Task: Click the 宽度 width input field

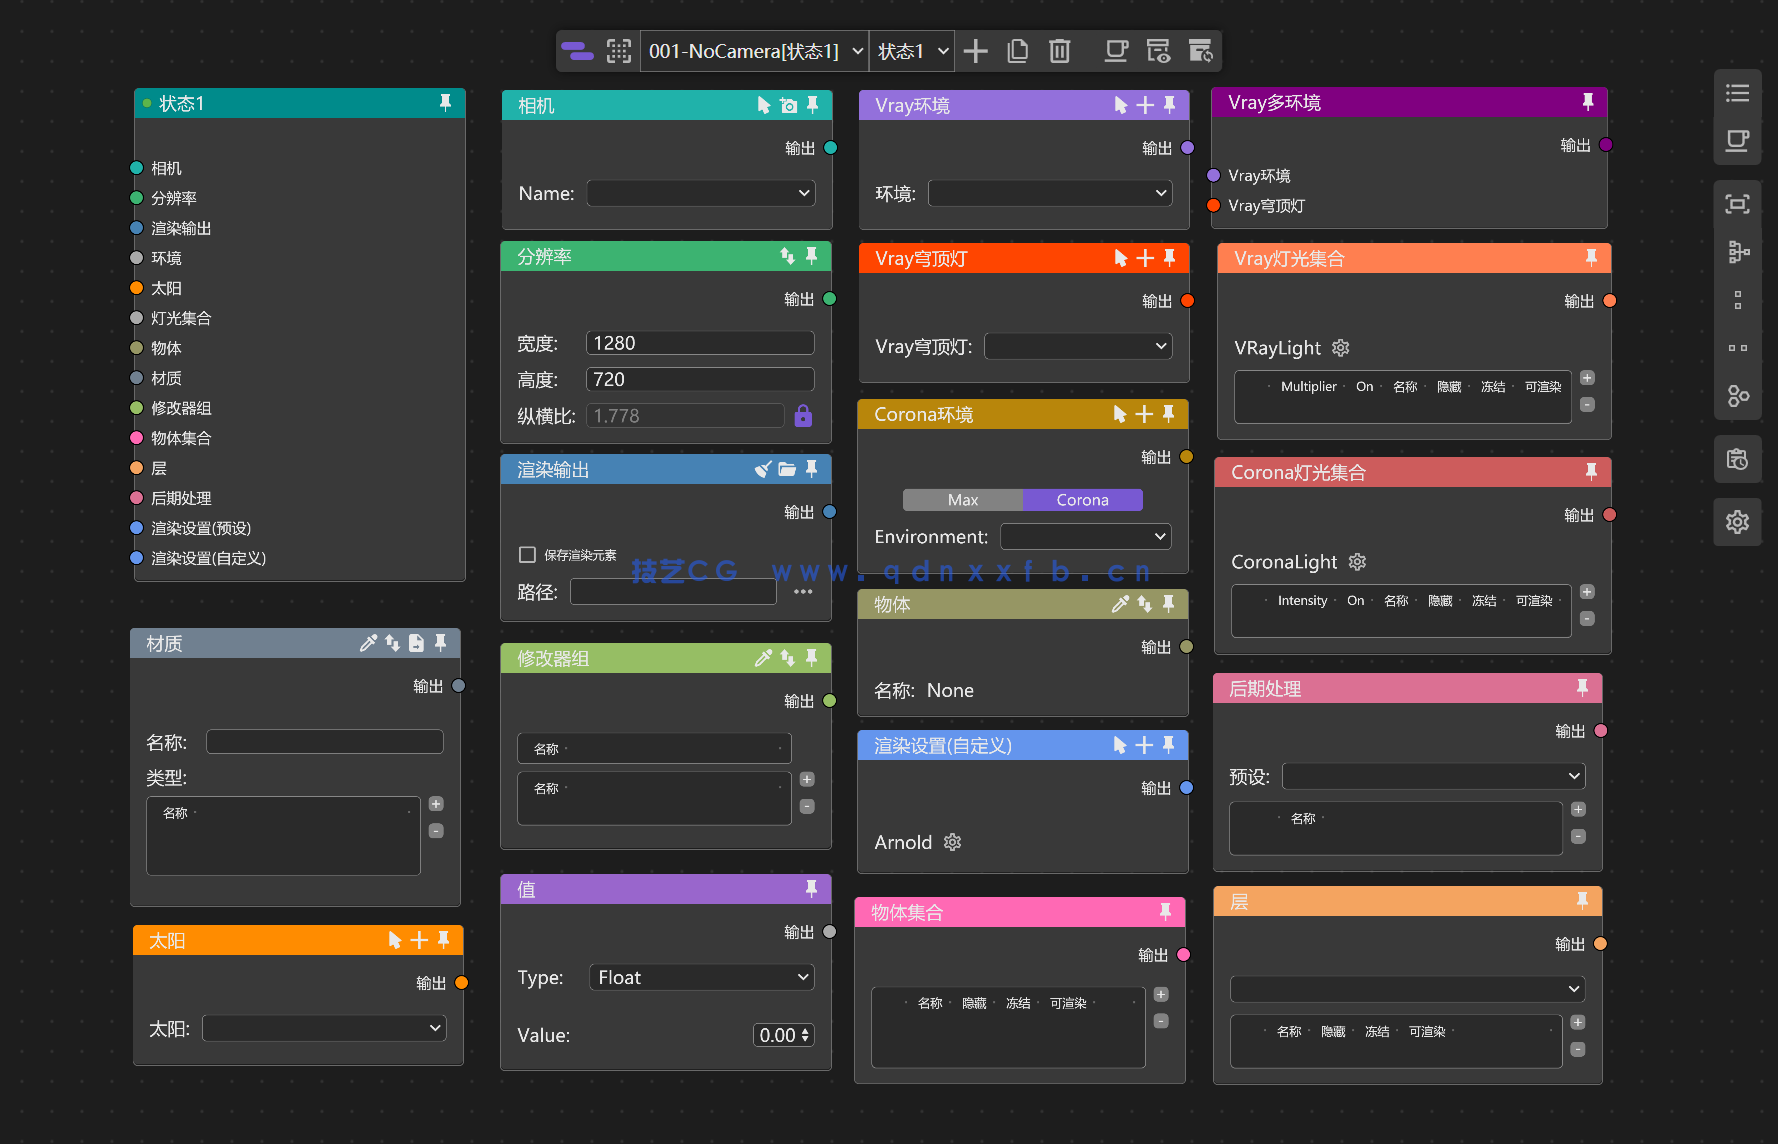Action: [699, 343]
